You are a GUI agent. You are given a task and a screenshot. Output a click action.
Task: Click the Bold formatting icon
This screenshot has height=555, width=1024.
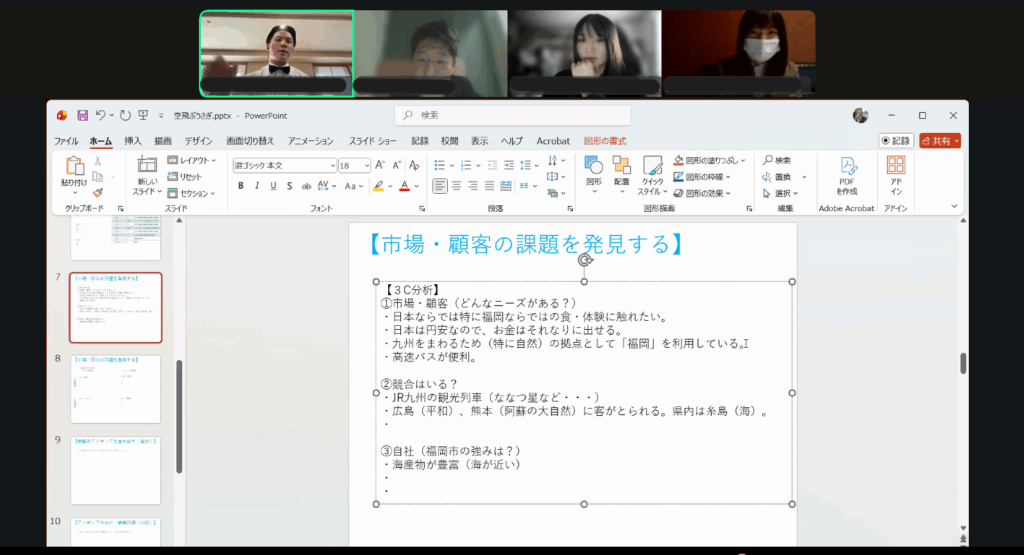tap(241, 186)
